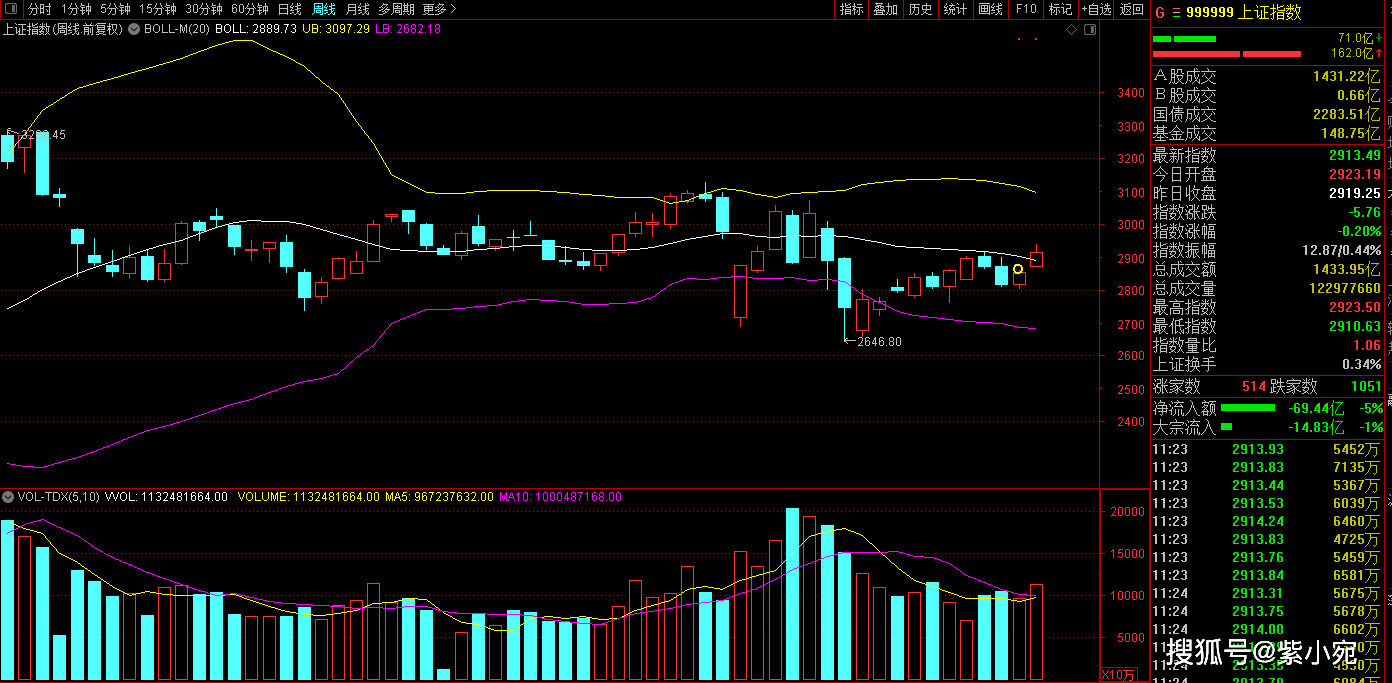Click the X10万 volume scale label

point(1118,674)
